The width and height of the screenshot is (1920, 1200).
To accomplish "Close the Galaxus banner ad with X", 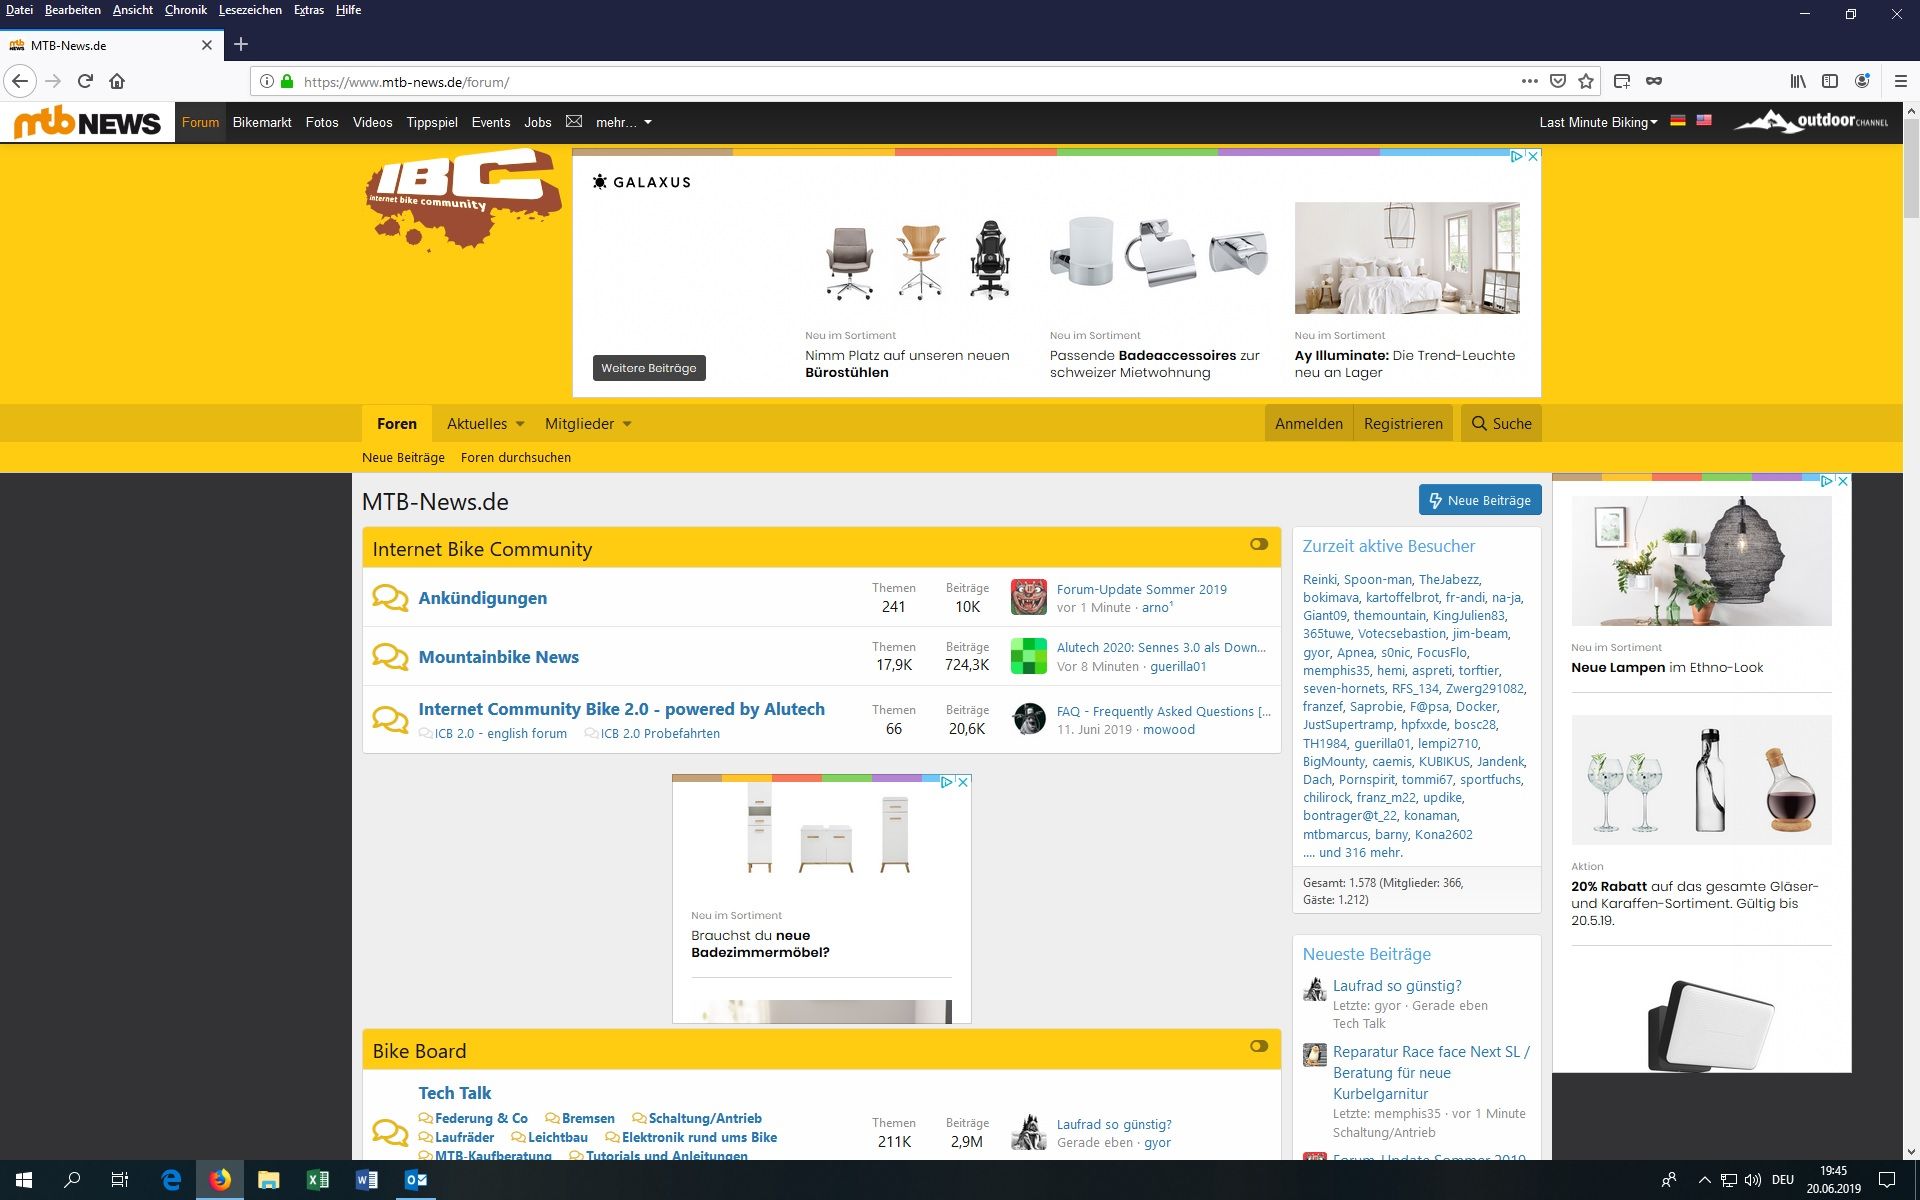I will pyautogui.click(x=1533, y=156).
